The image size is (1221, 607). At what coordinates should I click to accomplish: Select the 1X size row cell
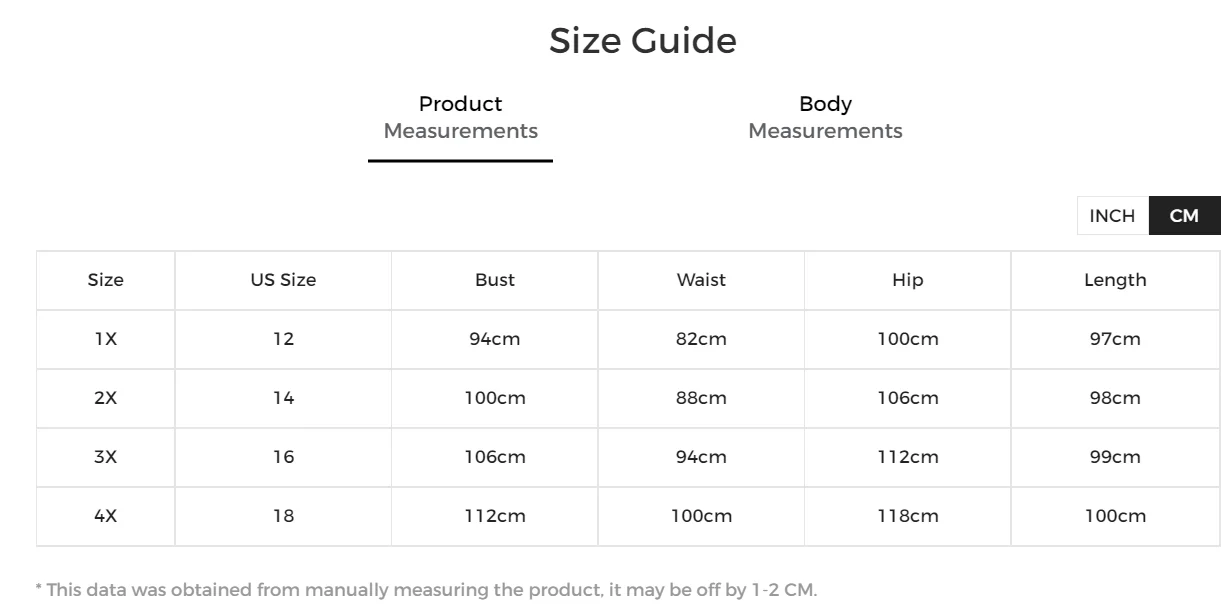point(106,339)
